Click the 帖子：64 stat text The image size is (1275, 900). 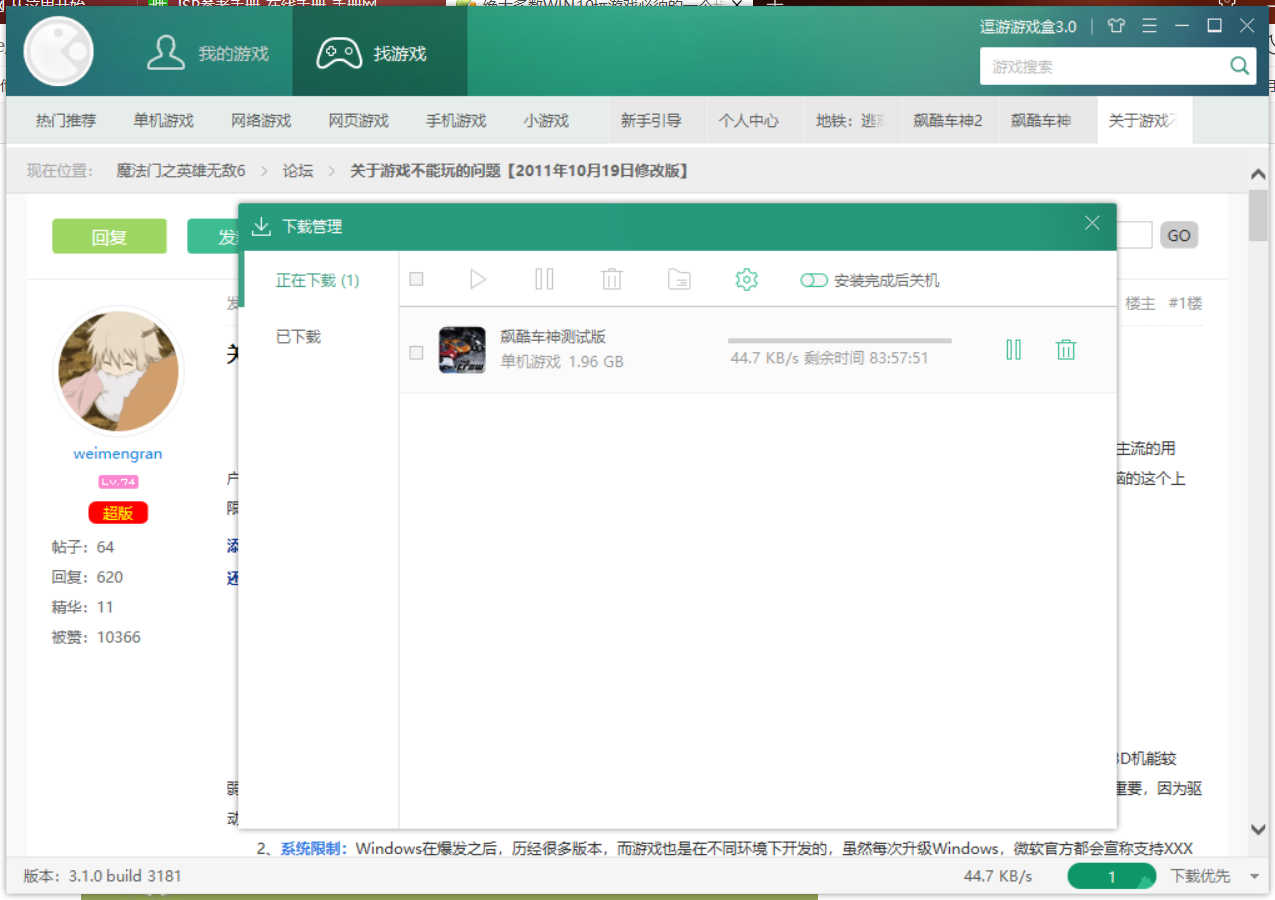[x=83, y=547]
